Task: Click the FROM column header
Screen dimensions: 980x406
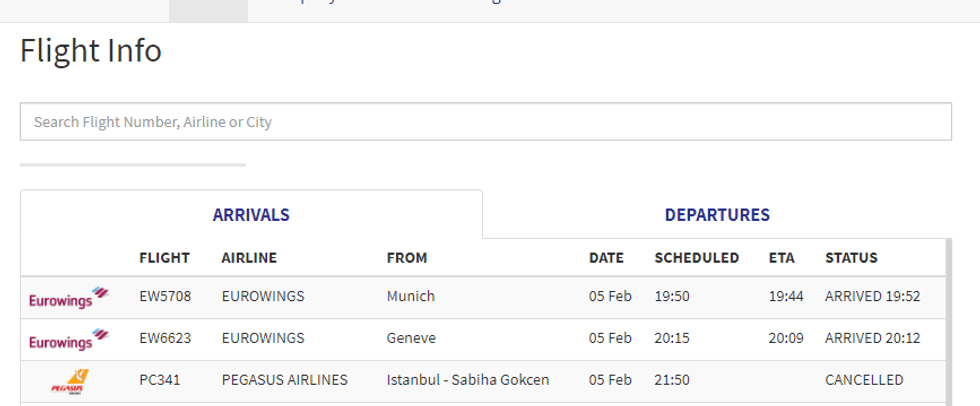Action: click(407, 258)
